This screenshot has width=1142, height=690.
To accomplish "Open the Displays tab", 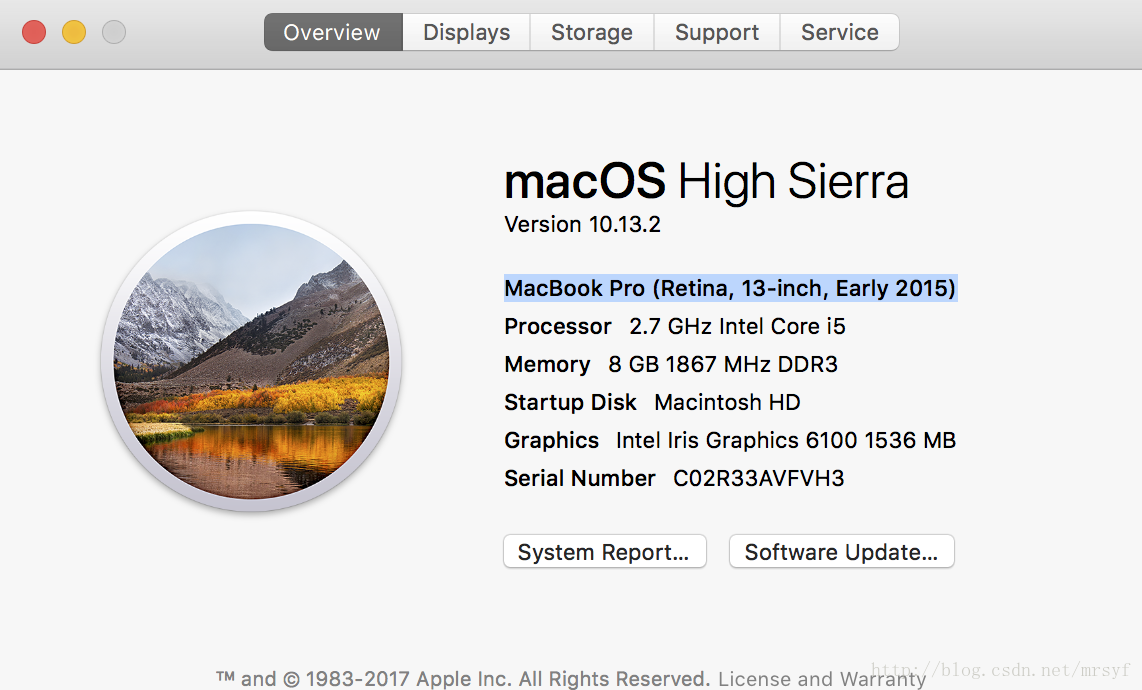I will tap(466, 32).
